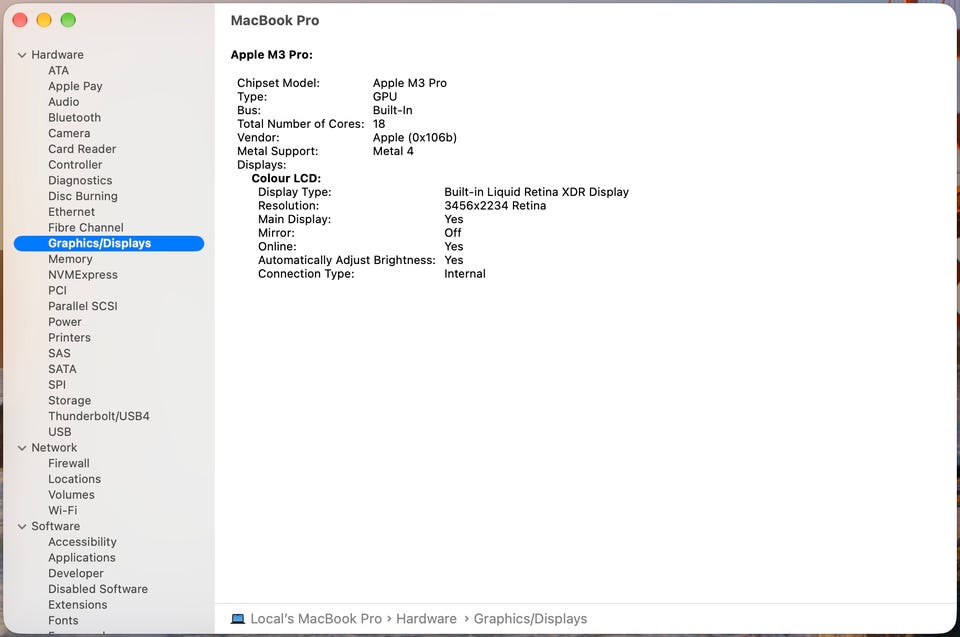The image size is (960, 637).
Task: Select Camera in the sidebar
Action: pyautogui.click(x=69, y=134)
